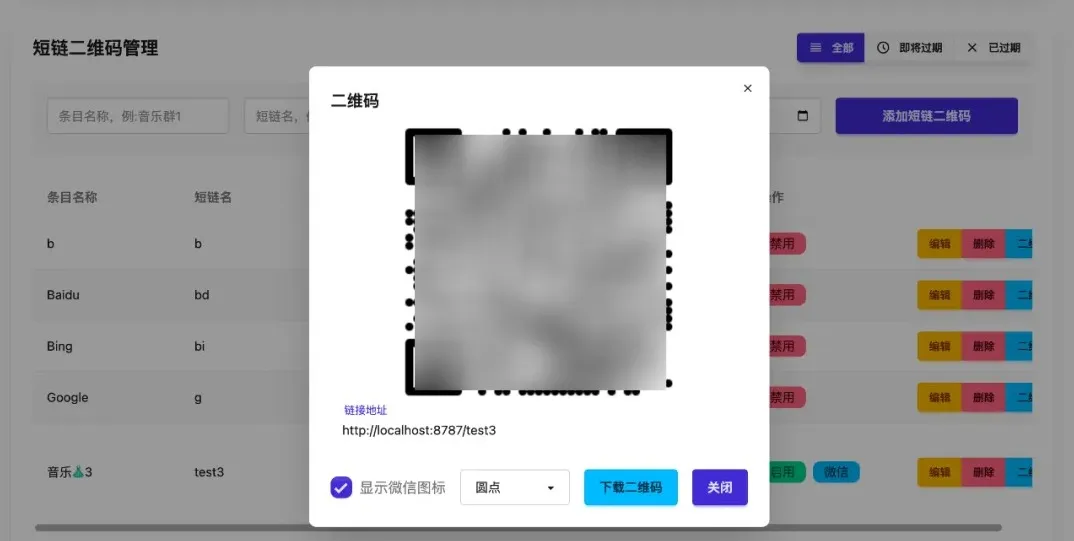Click the 下载二维码 button

[631, 487]
